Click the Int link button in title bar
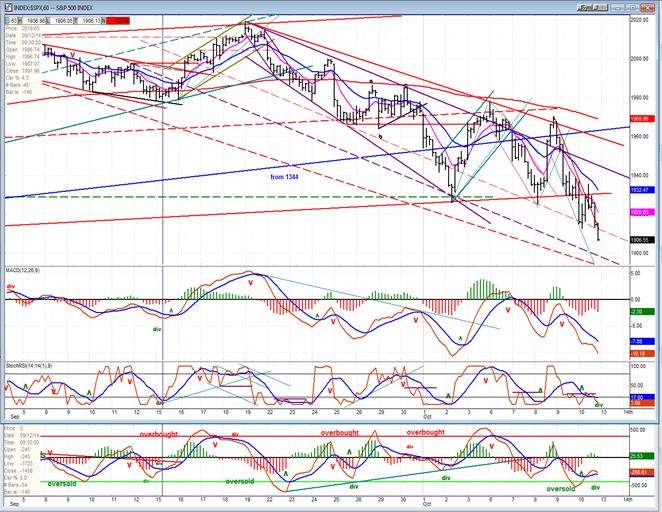Image resolution: width=662 pixels, height=512 pixels. (x=600, y=8)
